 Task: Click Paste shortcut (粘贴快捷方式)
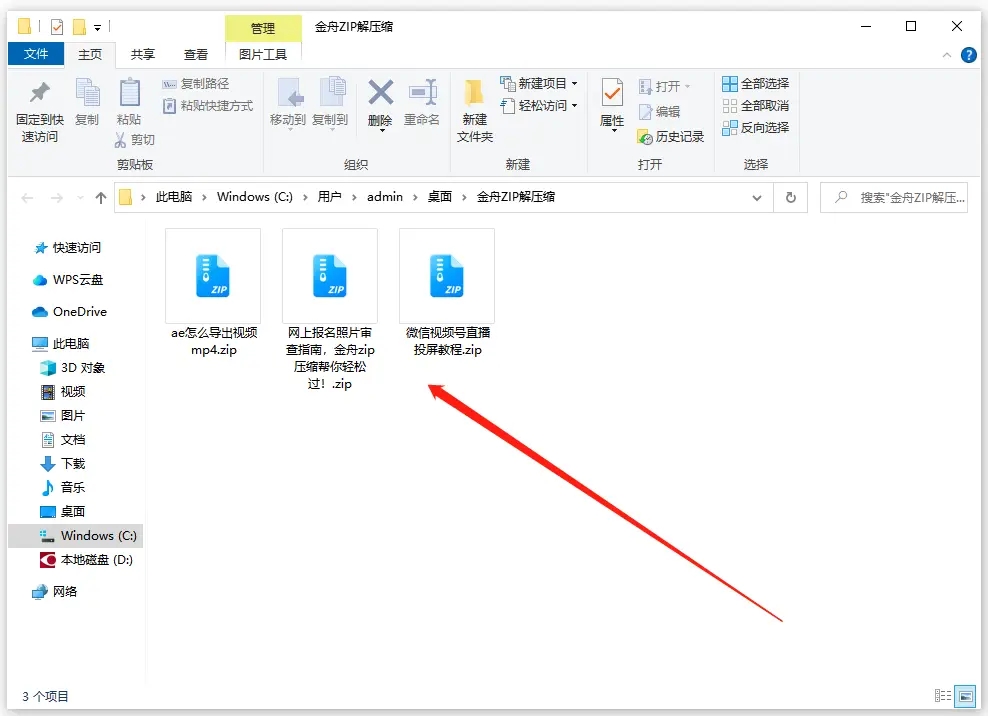click(x=208, y=106)
